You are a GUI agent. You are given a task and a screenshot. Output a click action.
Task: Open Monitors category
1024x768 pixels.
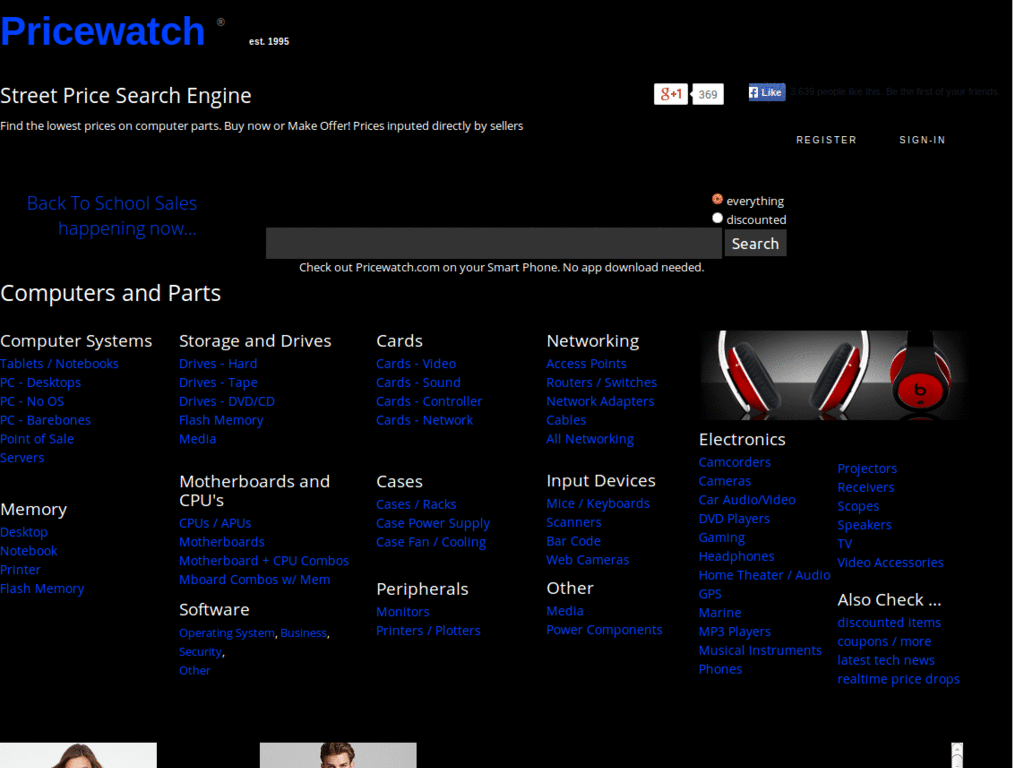pyautogui.click(x=403, y=612)
